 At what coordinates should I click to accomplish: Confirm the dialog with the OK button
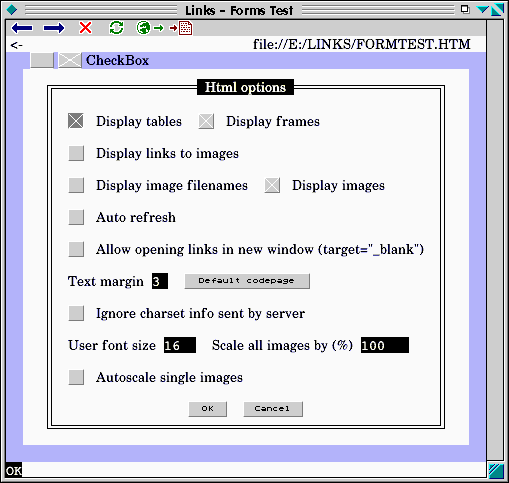point(208,409)
